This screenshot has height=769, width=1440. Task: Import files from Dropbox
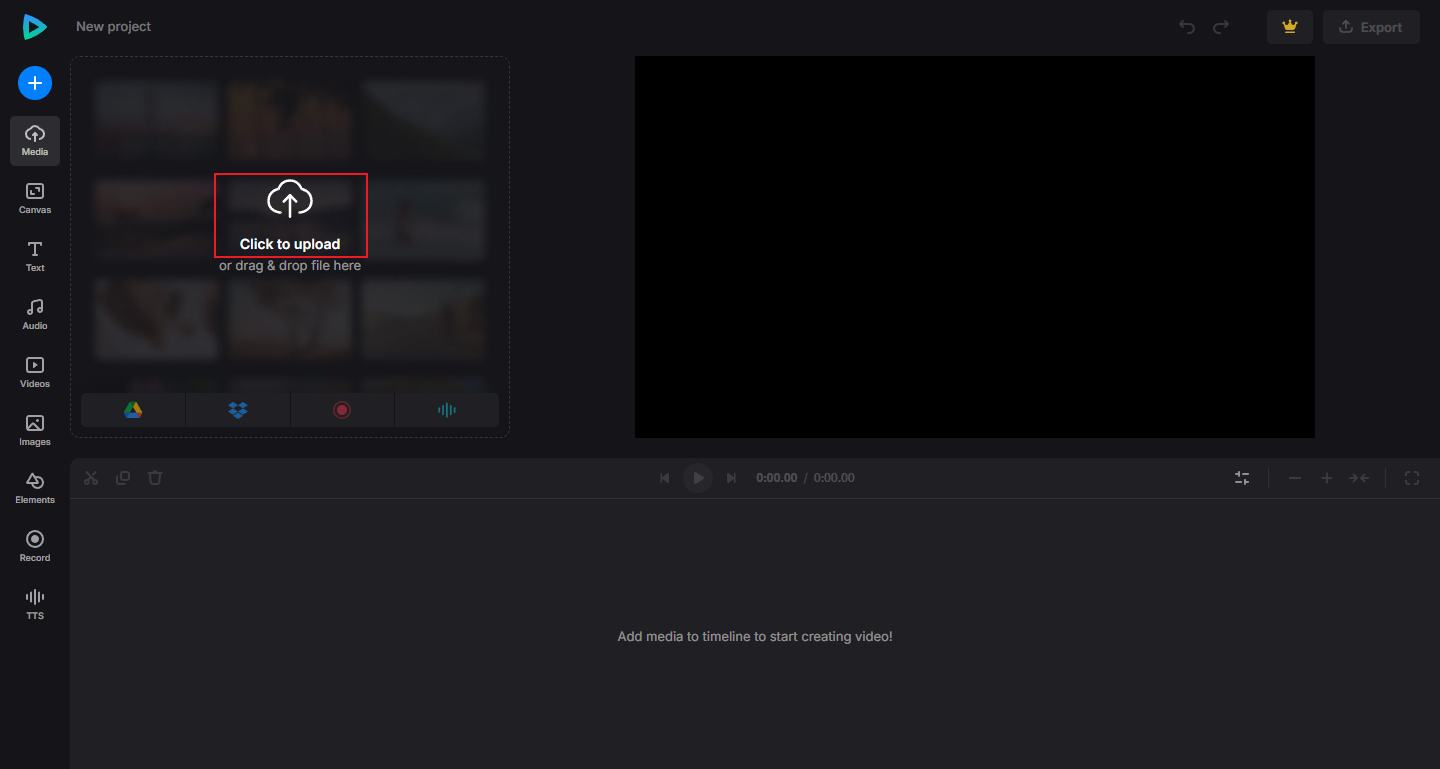tap(237, 409)
